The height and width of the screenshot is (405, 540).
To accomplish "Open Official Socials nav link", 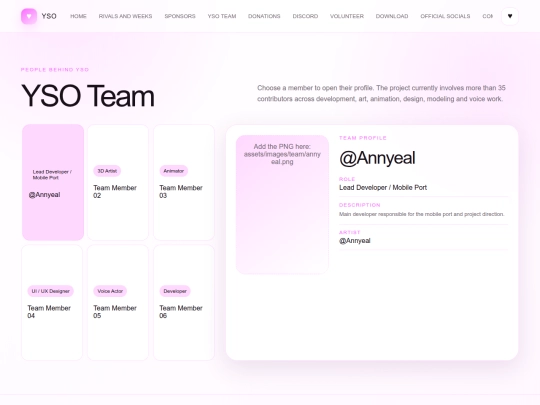I will [445, 16].
